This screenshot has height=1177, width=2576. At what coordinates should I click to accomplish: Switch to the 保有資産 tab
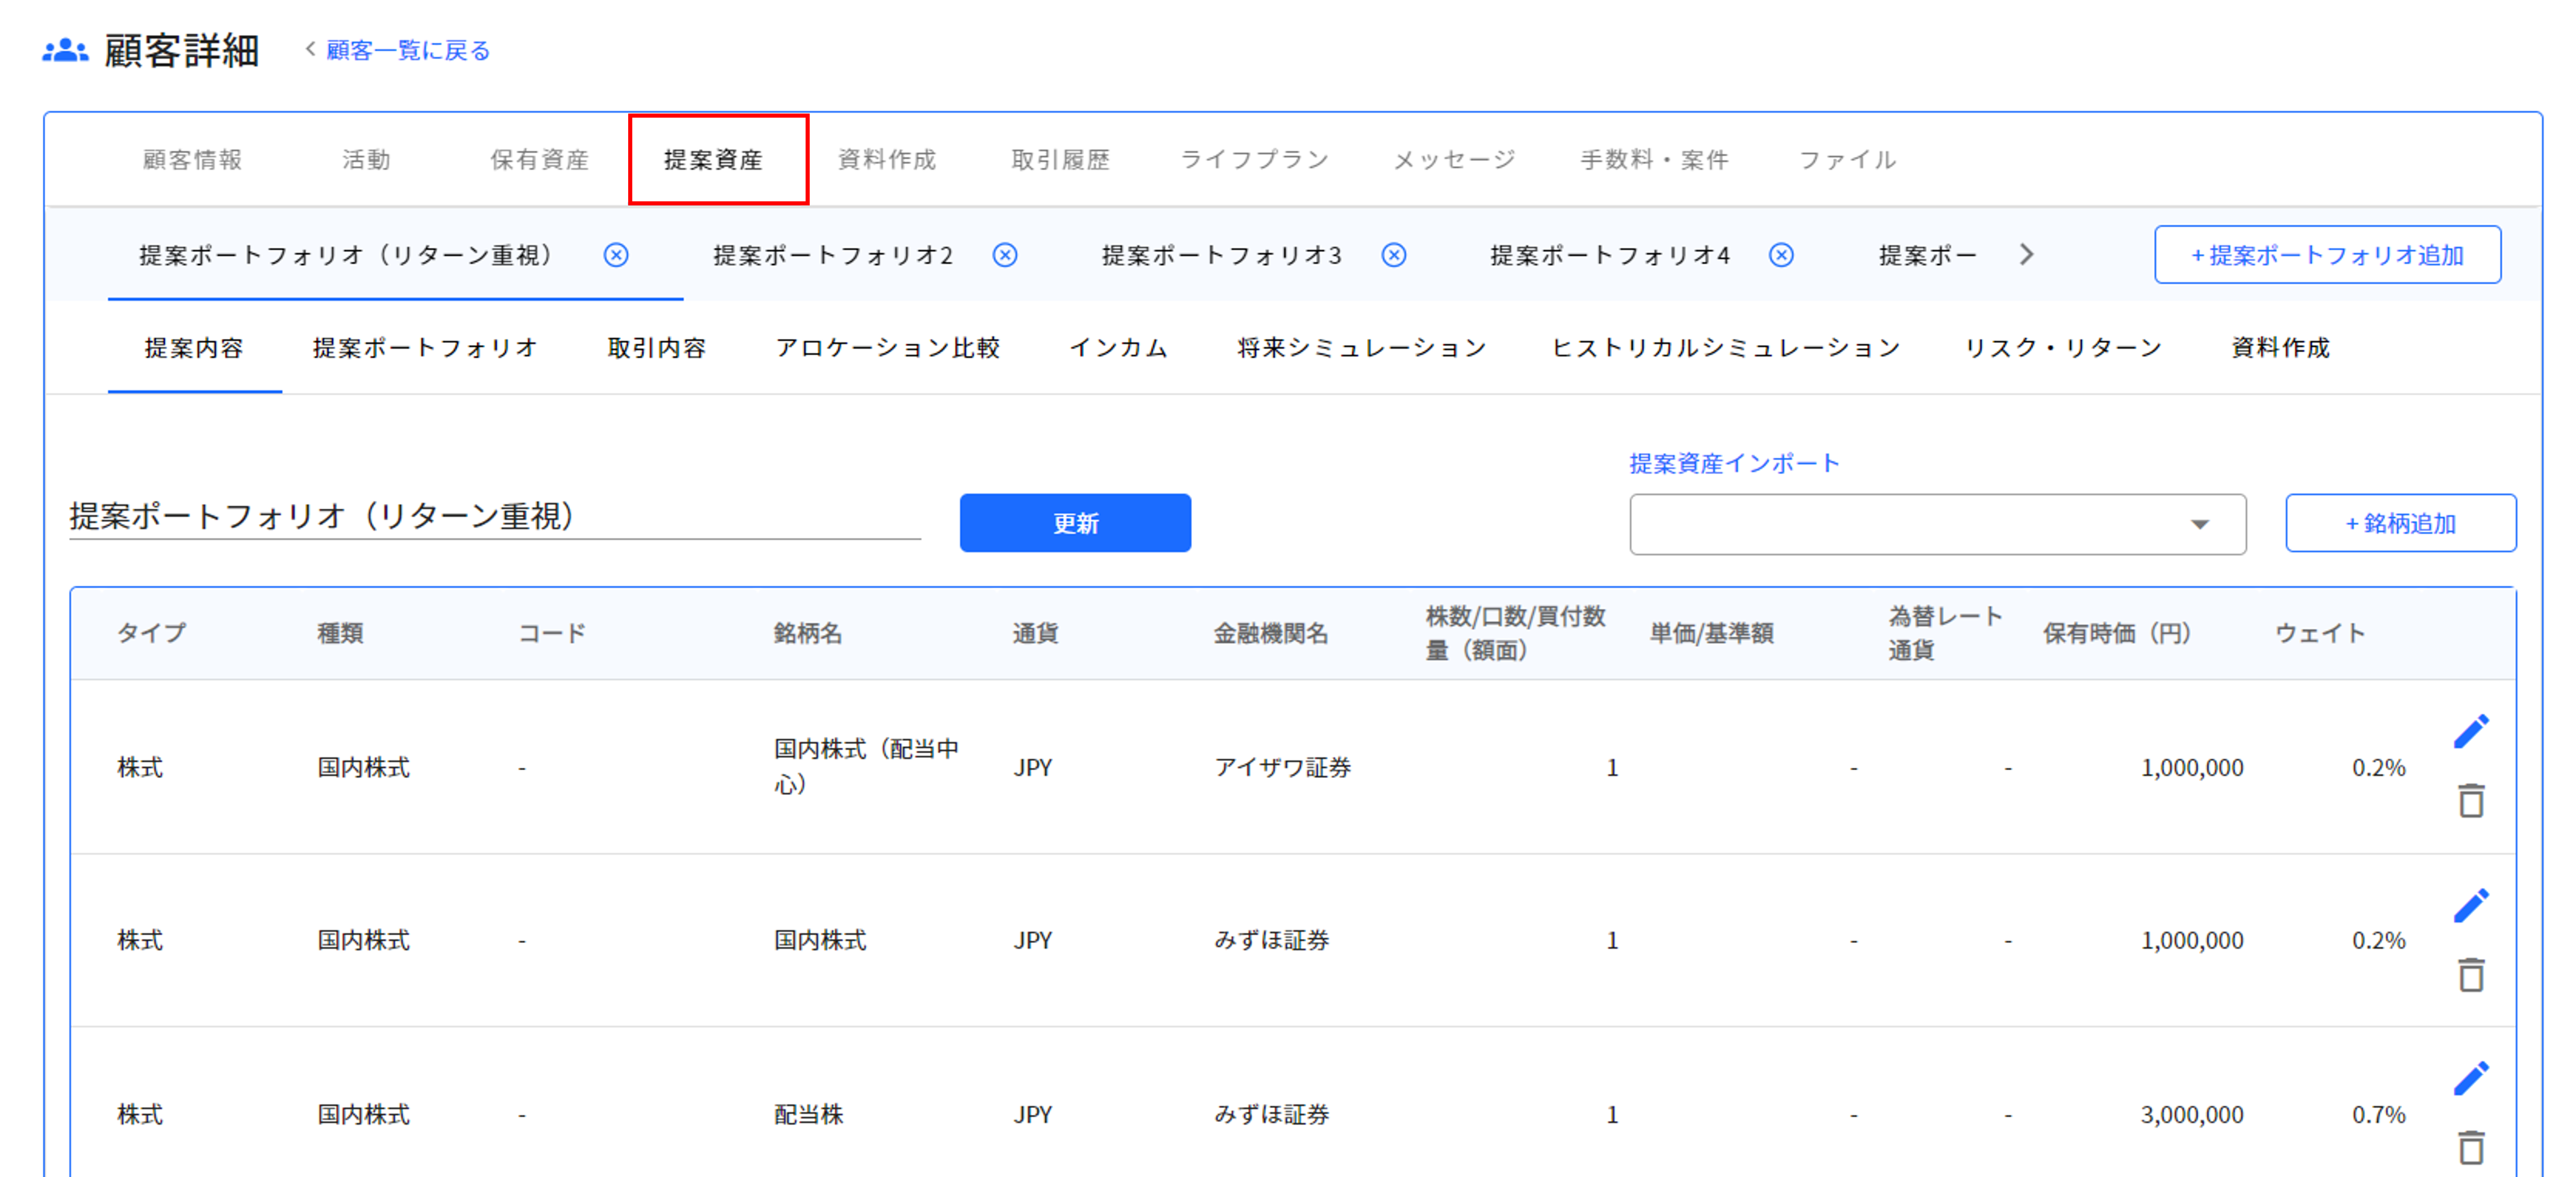[539, 158]
